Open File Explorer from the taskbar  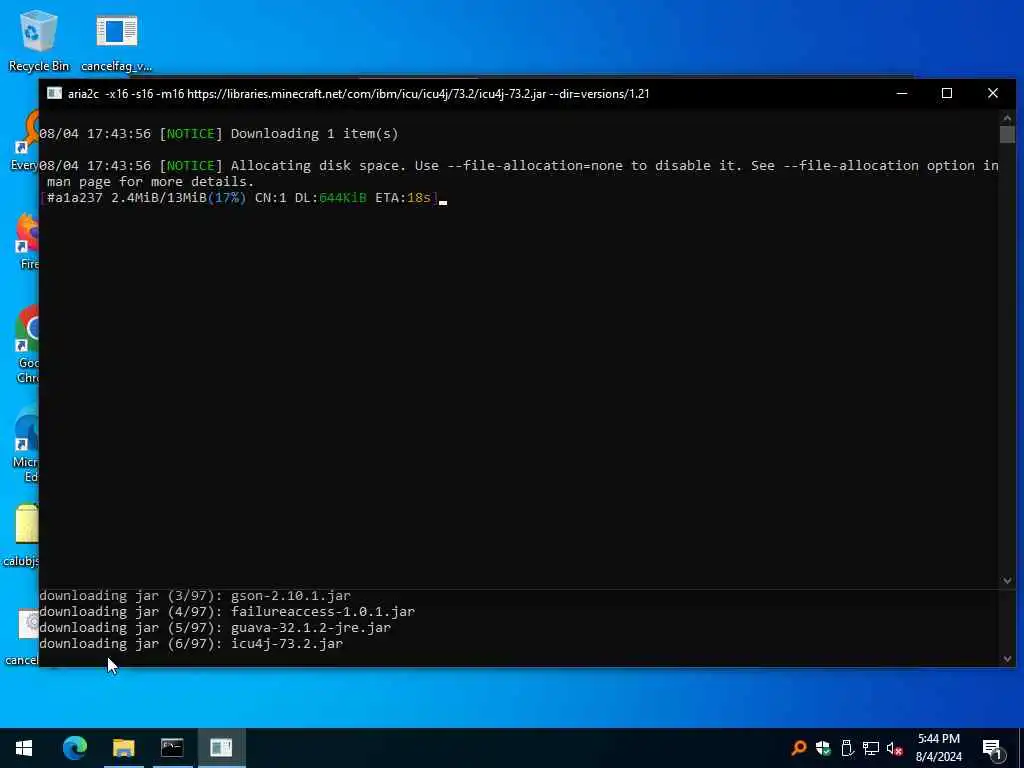pyautogui.click(x=123, y=748)
